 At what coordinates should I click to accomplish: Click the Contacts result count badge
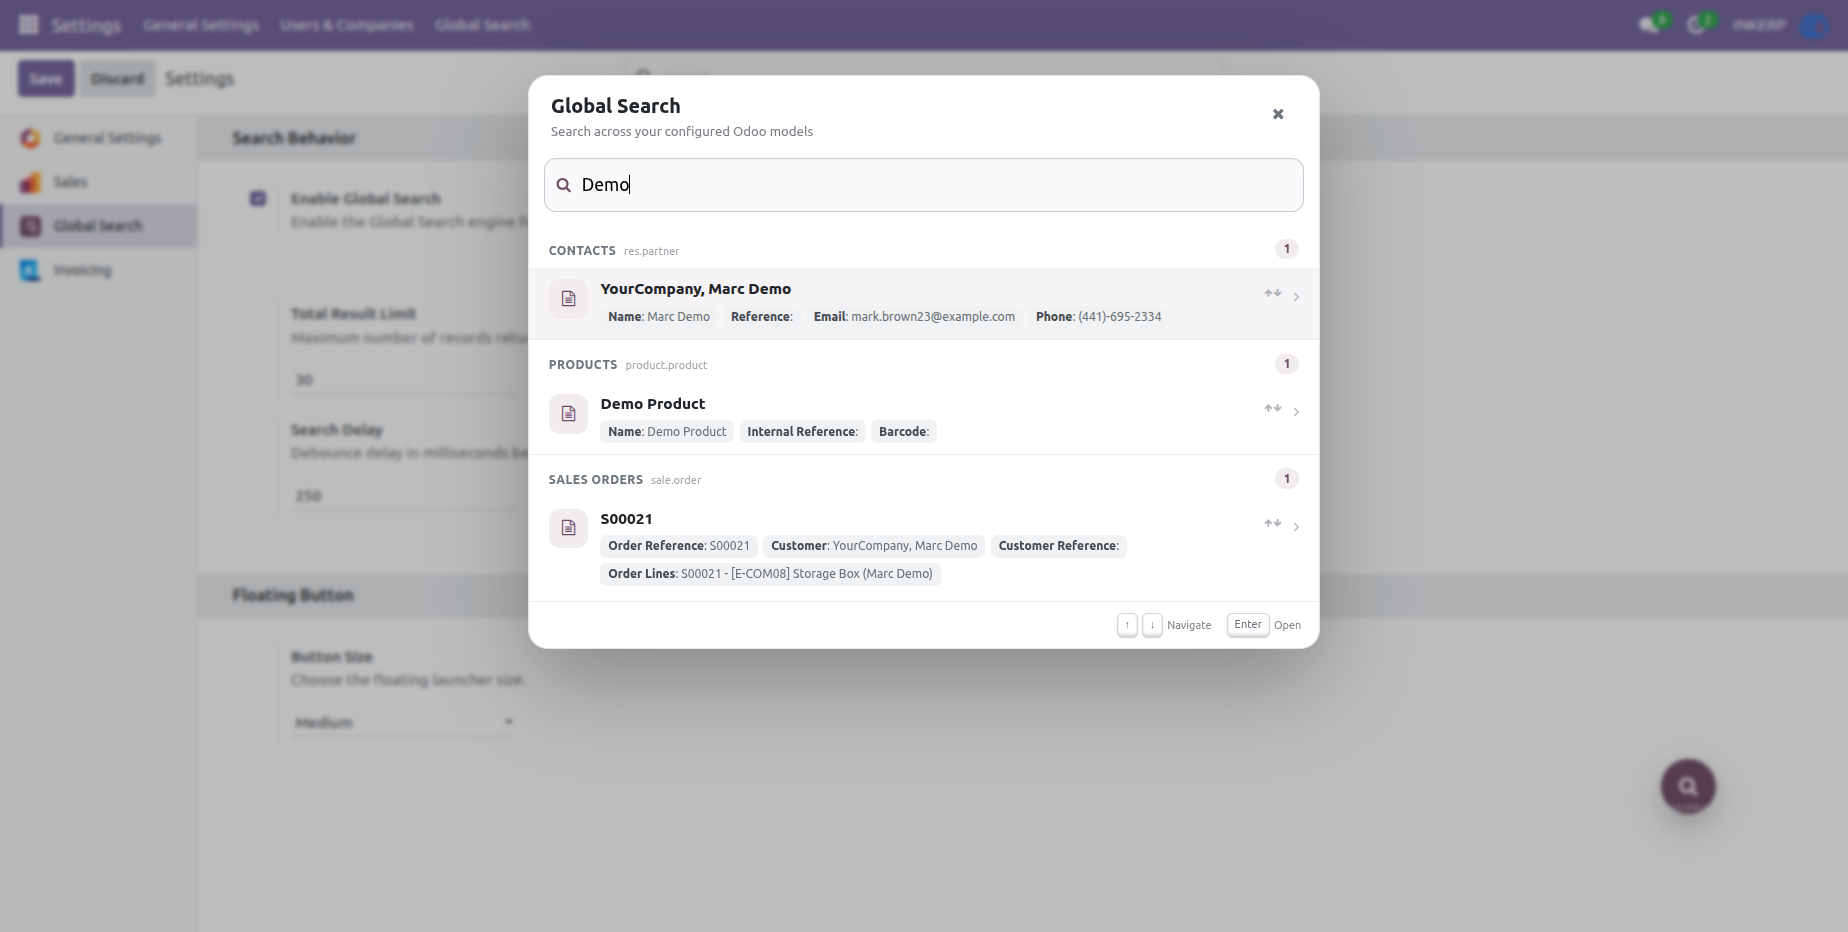[1287, 249]
